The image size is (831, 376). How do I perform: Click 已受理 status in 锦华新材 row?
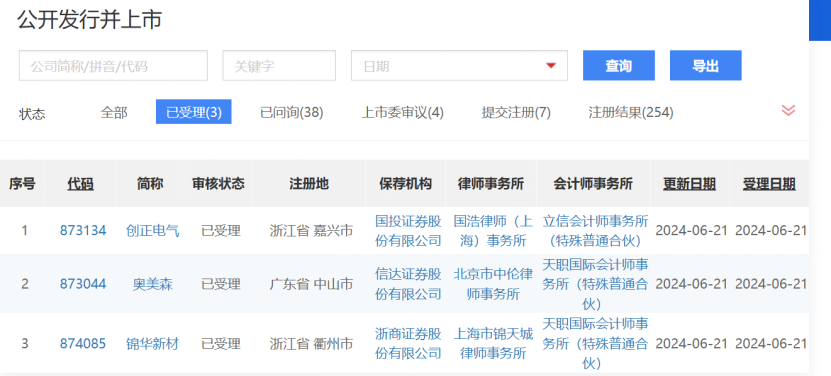pos(221,344)
